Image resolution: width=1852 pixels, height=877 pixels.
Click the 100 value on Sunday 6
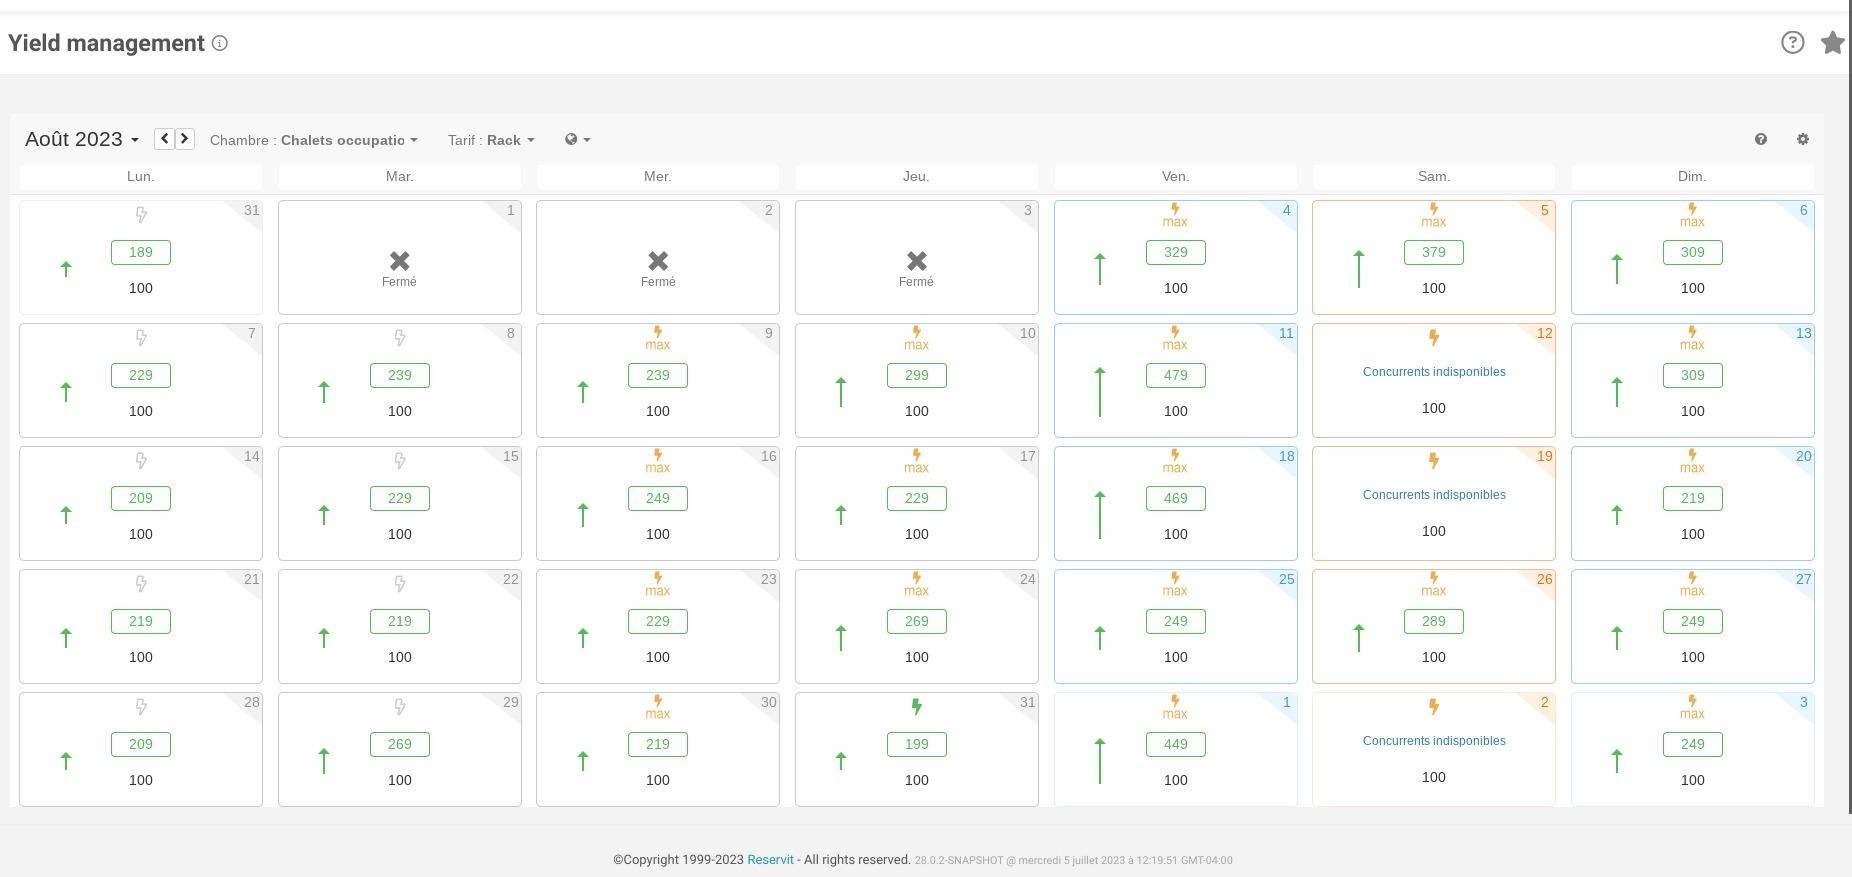click(x=1692, y=288)
